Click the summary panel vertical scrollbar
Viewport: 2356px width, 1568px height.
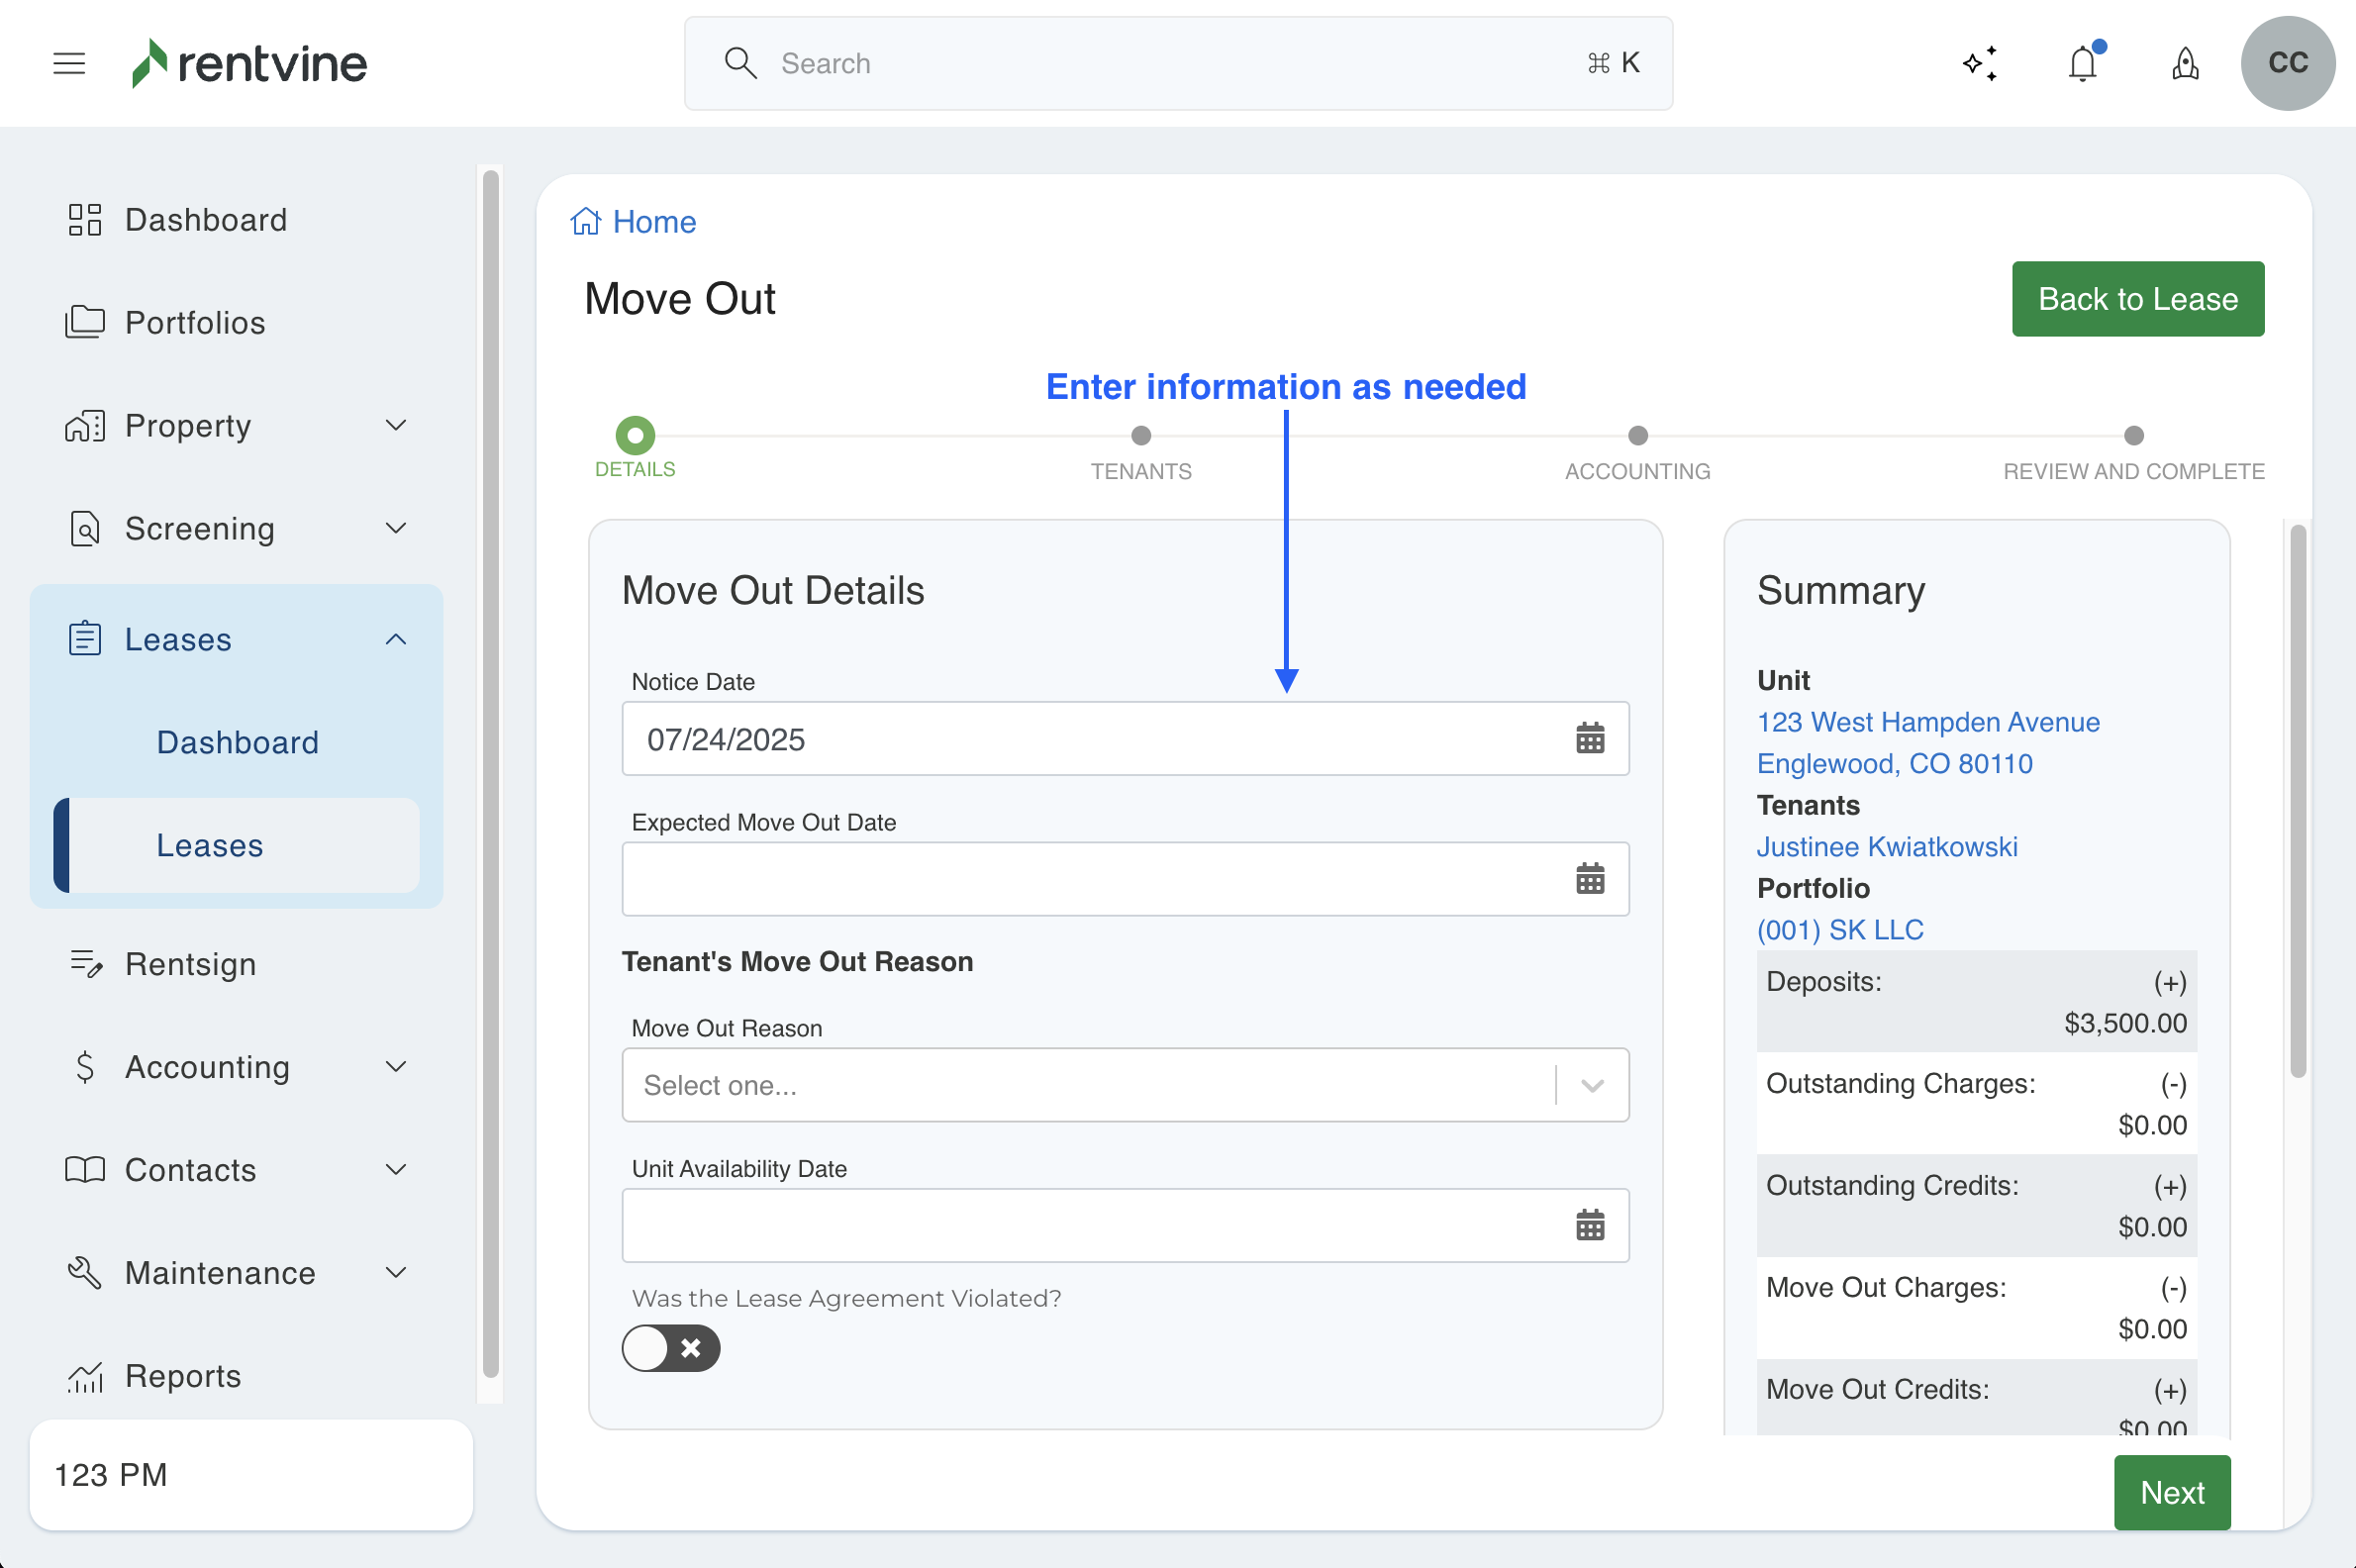2298,800
